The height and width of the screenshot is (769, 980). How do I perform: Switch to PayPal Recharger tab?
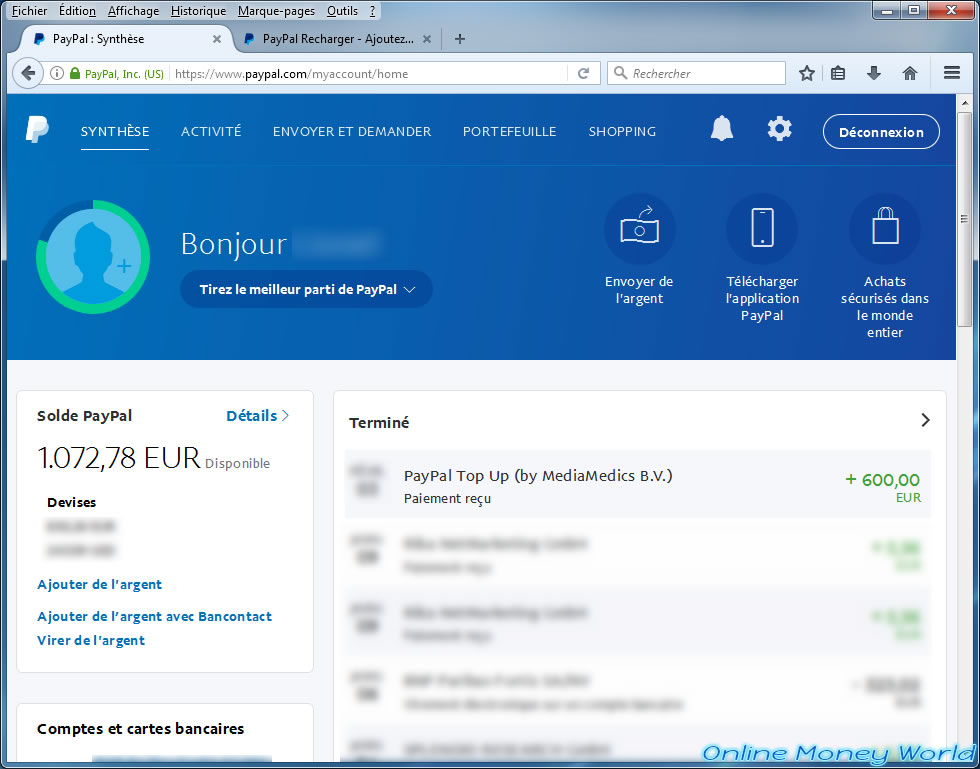point(338,39)
